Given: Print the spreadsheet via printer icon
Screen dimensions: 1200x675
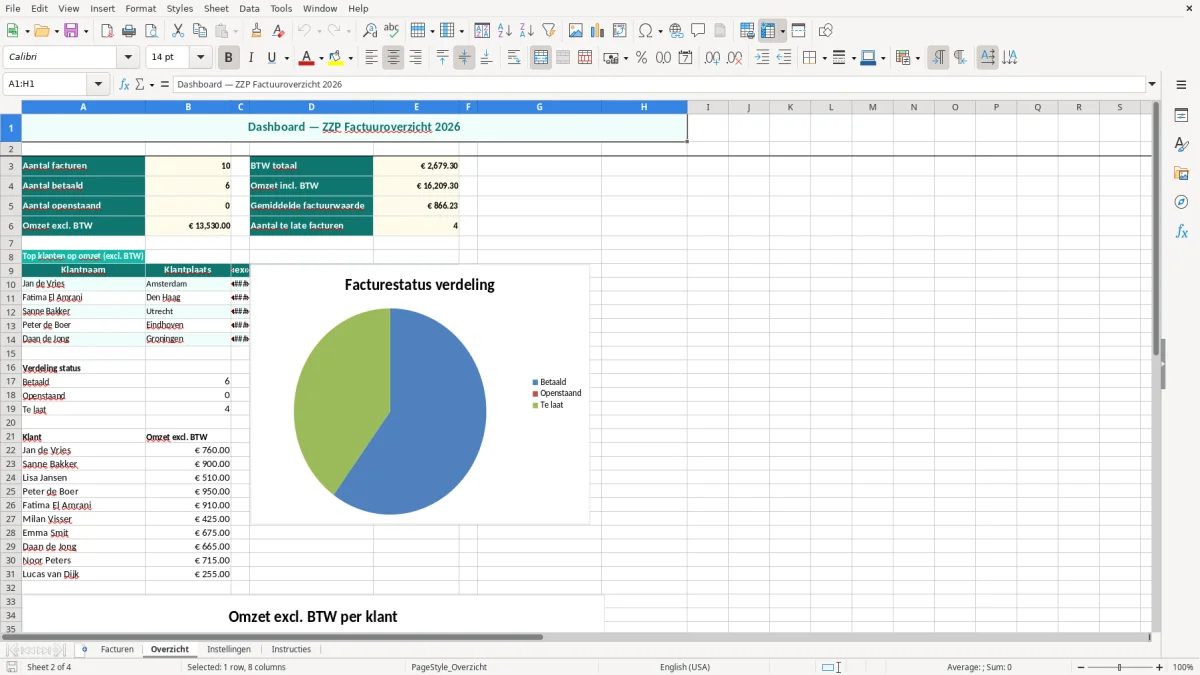Looking at the screenshot, I should pos(129,31).
